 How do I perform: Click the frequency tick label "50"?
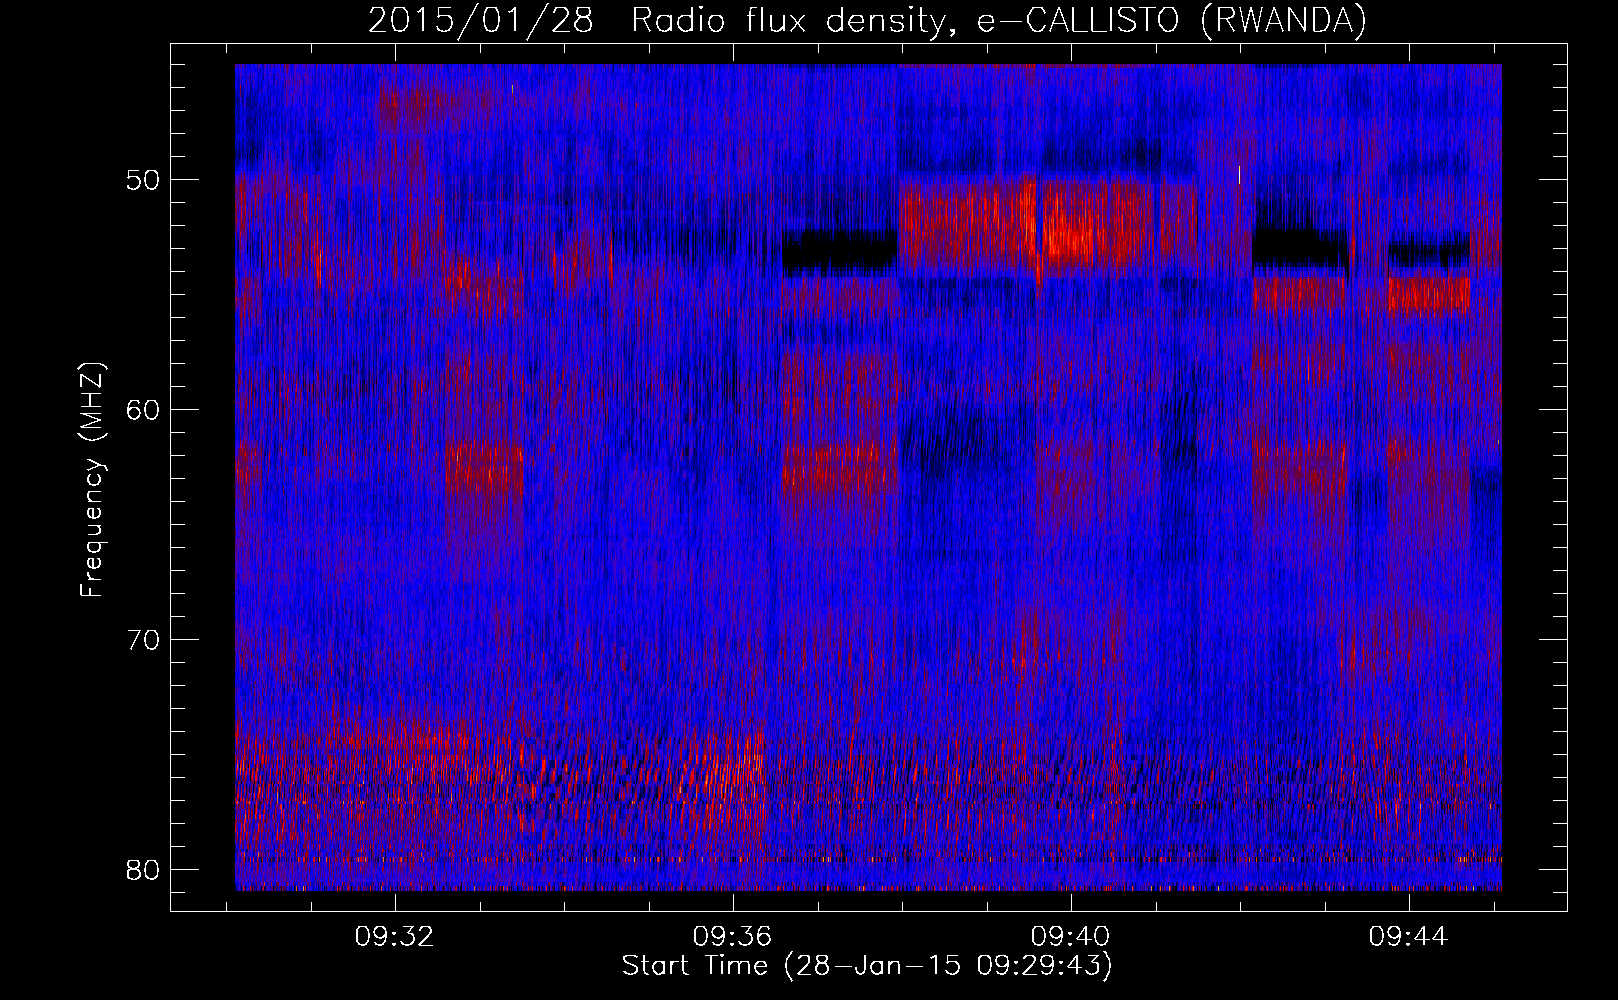(143, 181)
